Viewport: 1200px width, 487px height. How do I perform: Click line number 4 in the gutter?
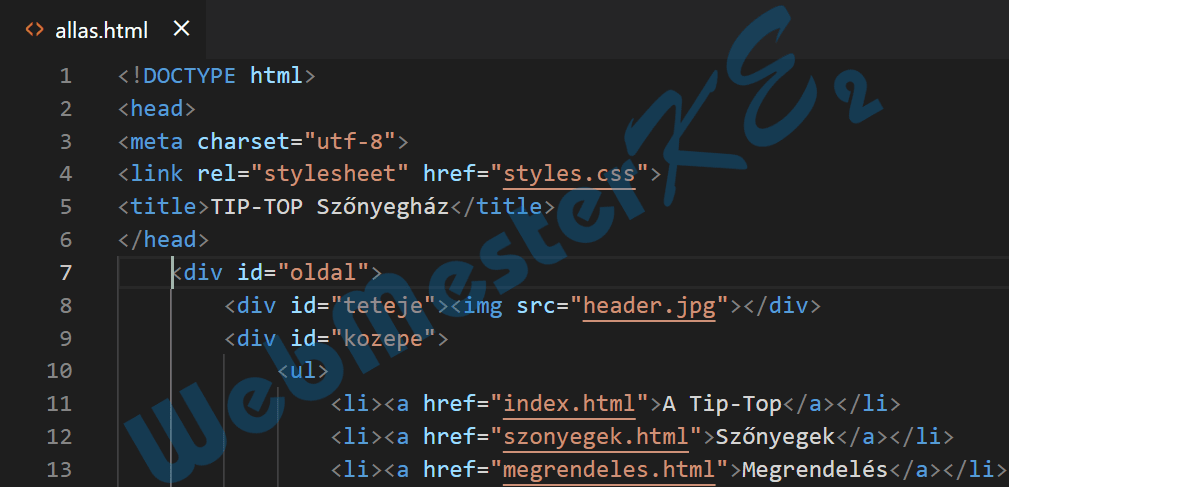66,174
